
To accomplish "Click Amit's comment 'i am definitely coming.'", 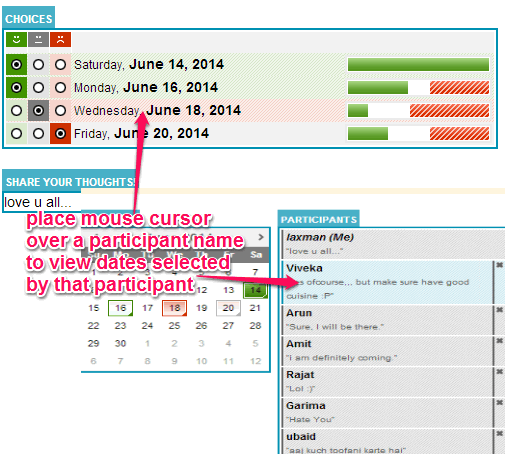I will click(342, 358).
